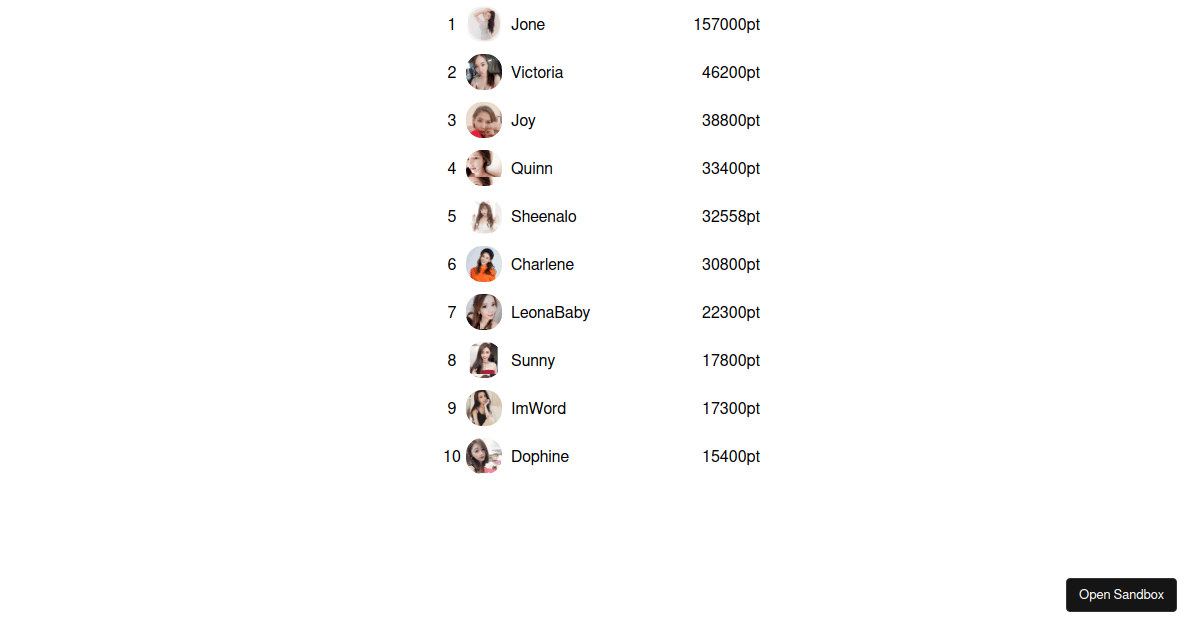Click Quinn's profile avatar
This screenshot has width=1200, height=630.
coord(484,168)
